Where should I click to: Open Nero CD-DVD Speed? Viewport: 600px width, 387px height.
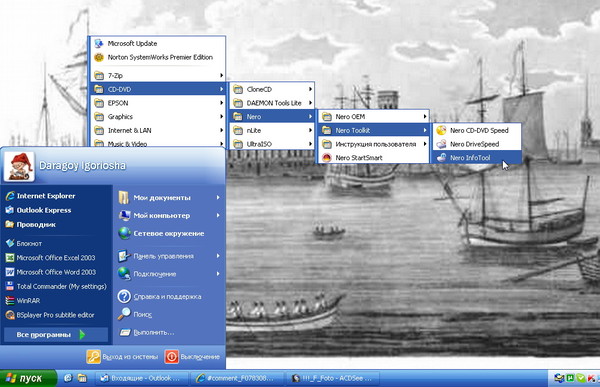[x=477, y=131]
